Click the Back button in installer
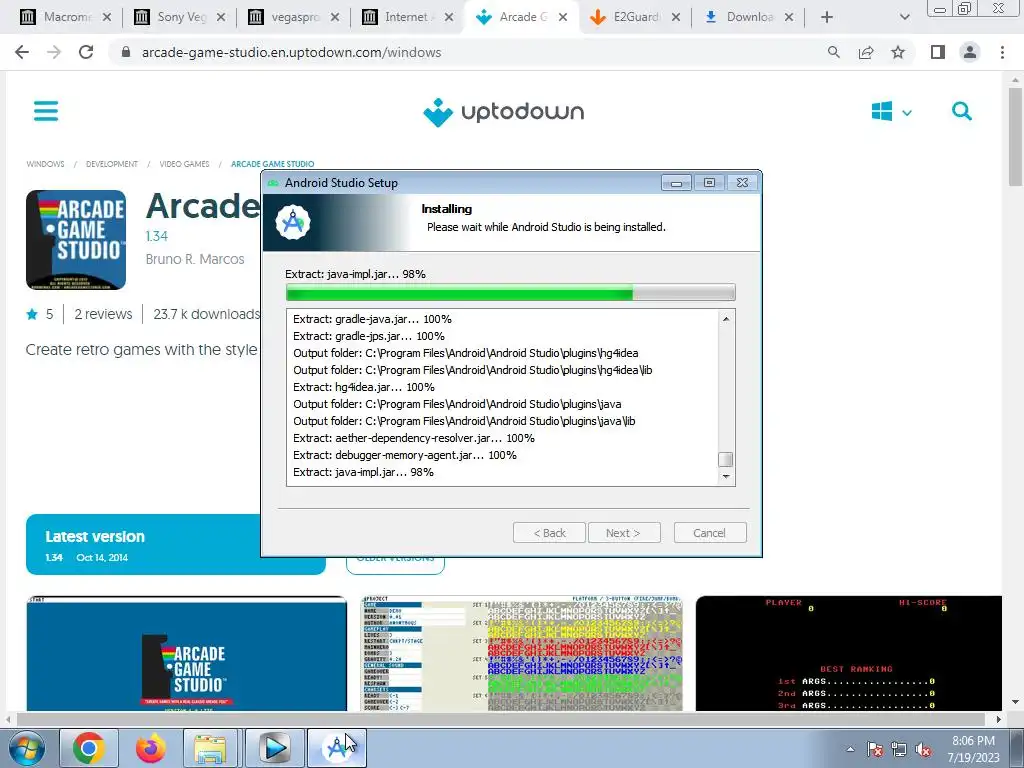This screenshot has width=1024, height=768. coord(549,533)
